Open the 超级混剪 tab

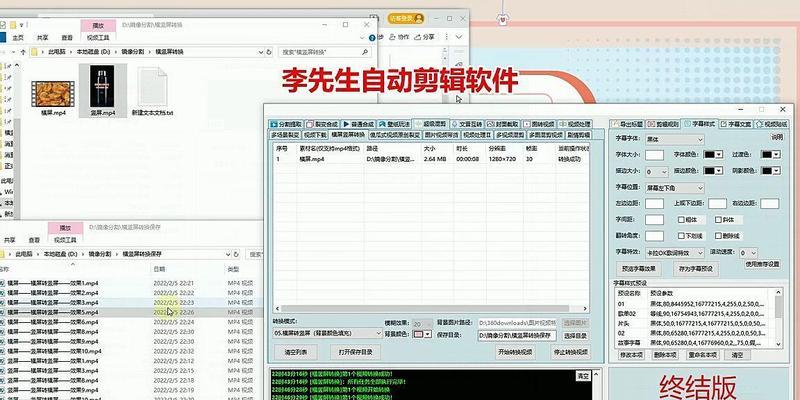click(x=431, y=124)
